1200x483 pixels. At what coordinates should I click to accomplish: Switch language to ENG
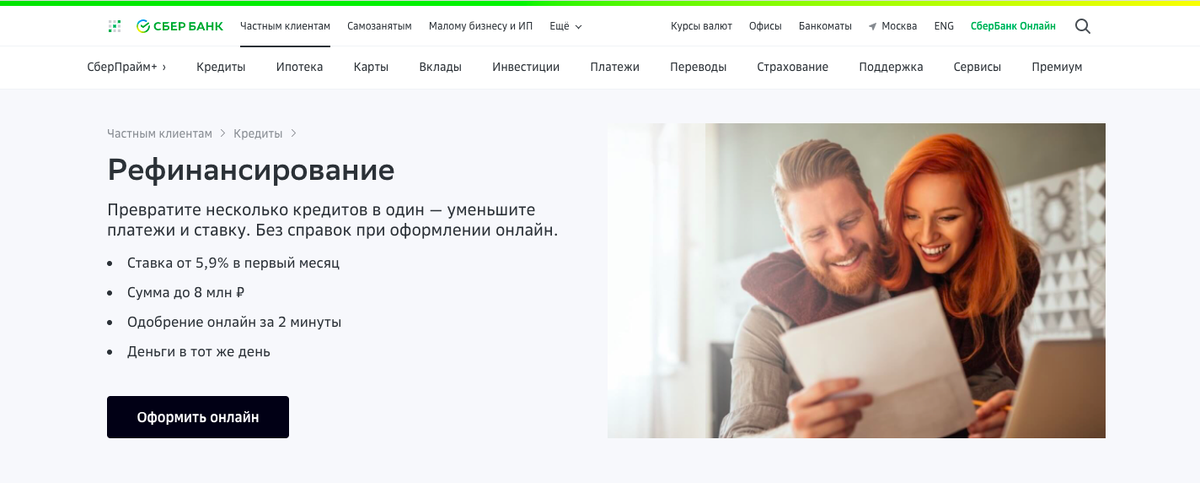click(944, 26)
